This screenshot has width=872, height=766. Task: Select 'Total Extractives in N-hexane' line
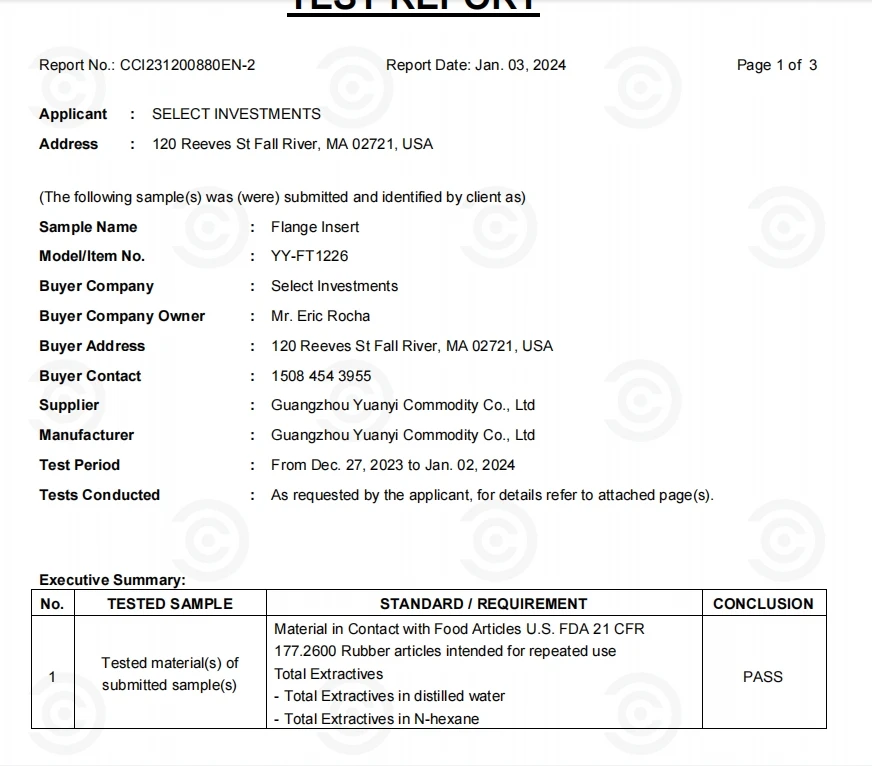(x=376, y=719)
